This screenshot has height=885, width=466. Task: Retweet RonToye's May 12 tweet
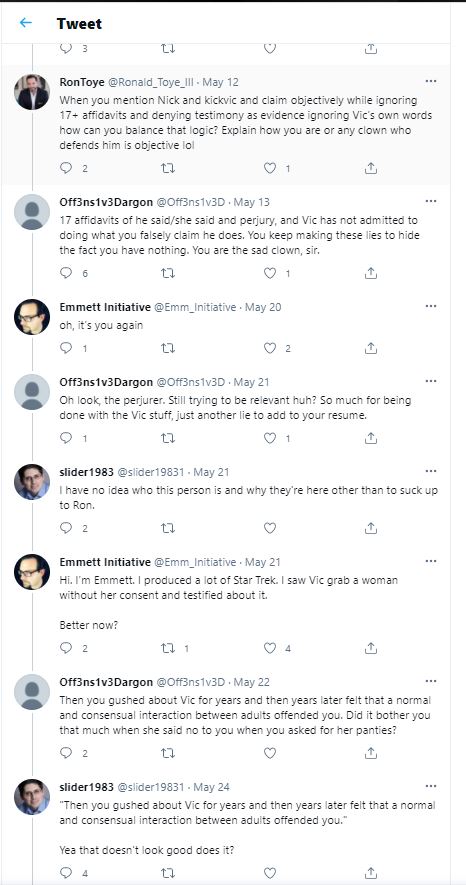[168, 168]
